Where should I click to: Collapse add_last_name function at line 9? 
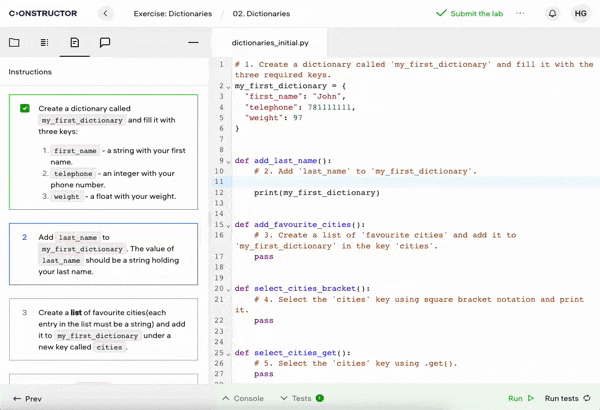click(229, 160)
